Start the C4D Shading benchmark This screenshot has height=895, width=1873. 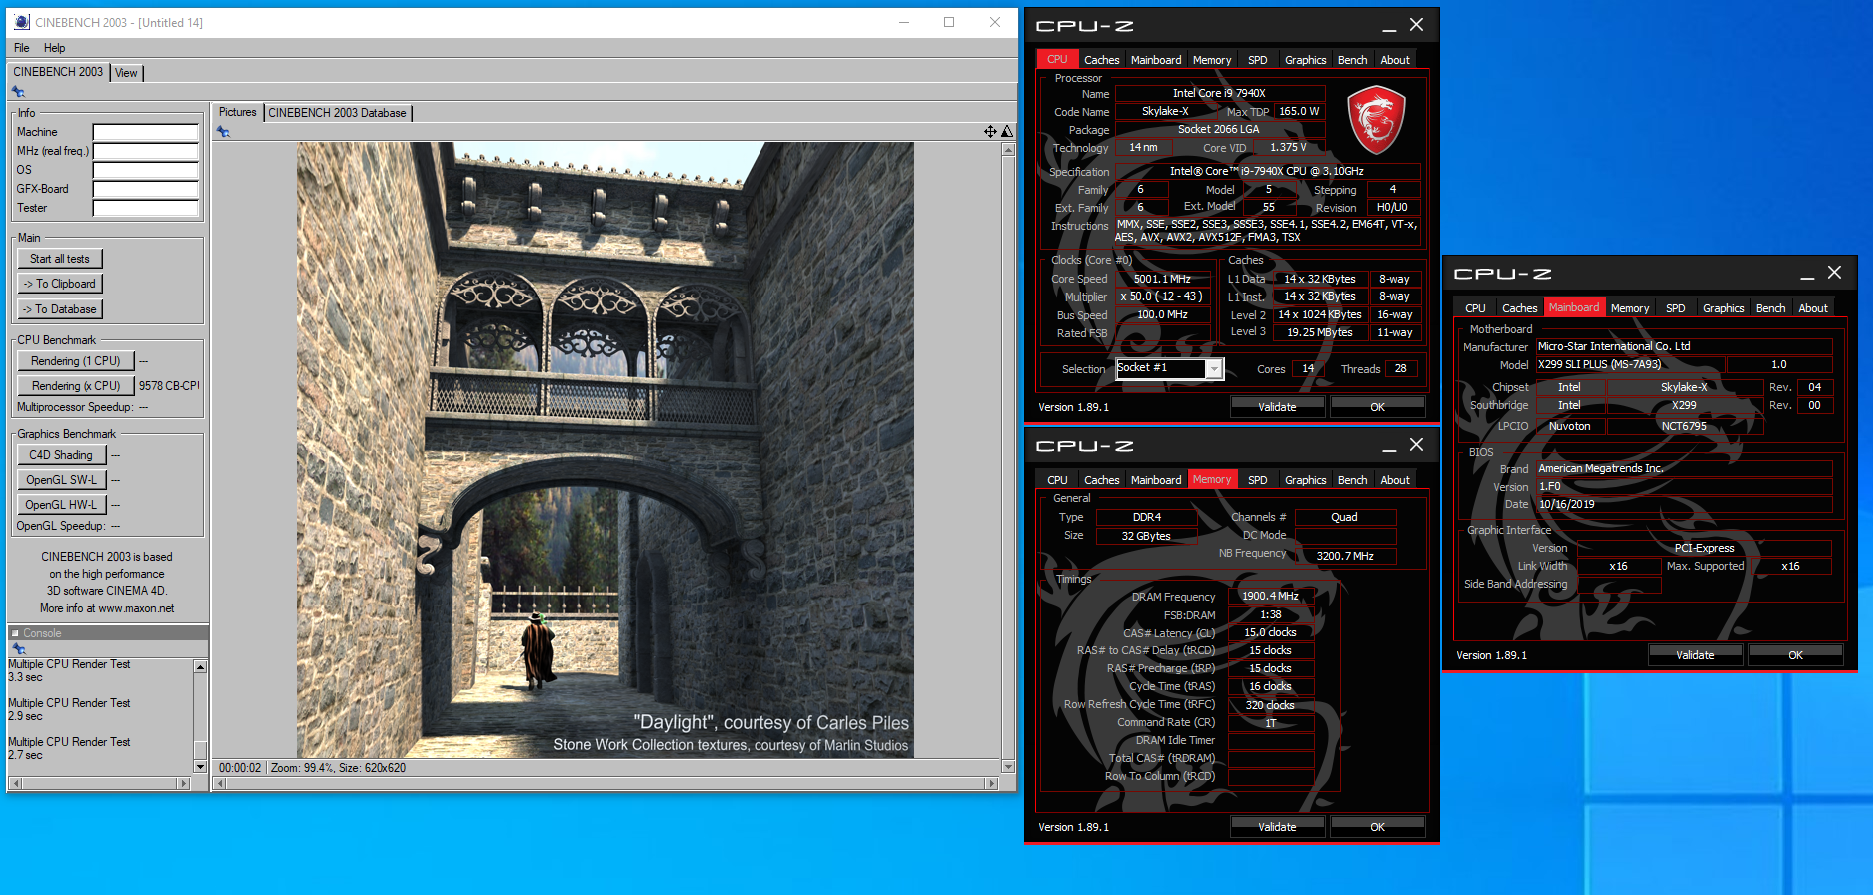pyautogui.click(x=61, y=455)
